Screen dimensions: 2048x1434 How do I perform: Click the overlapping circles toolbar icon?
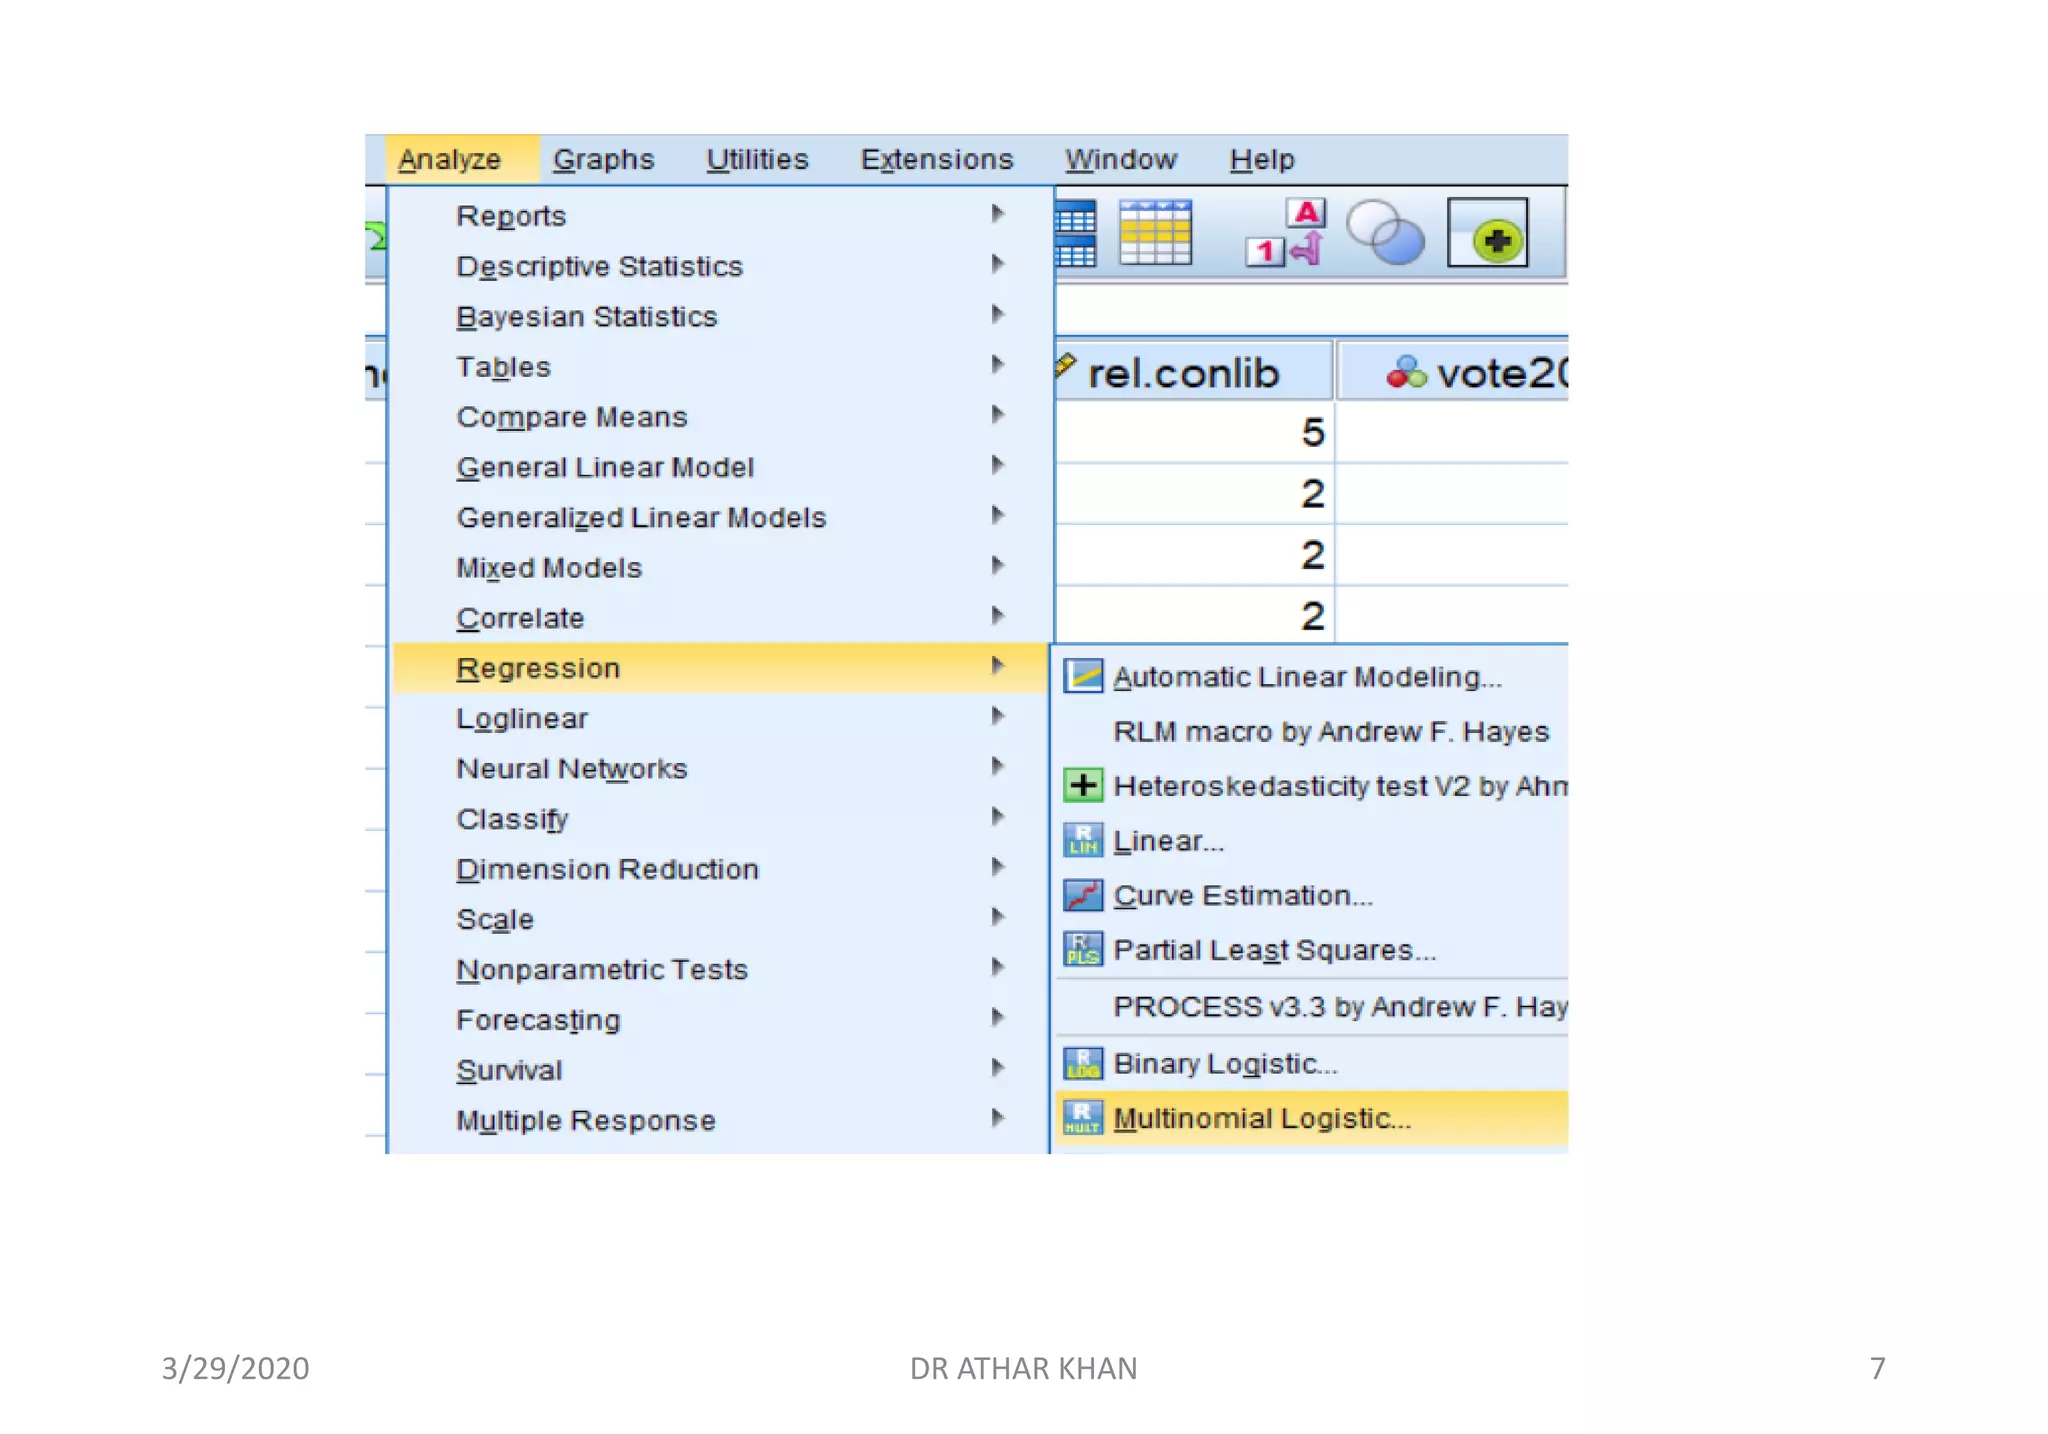tap(1385, 233)
